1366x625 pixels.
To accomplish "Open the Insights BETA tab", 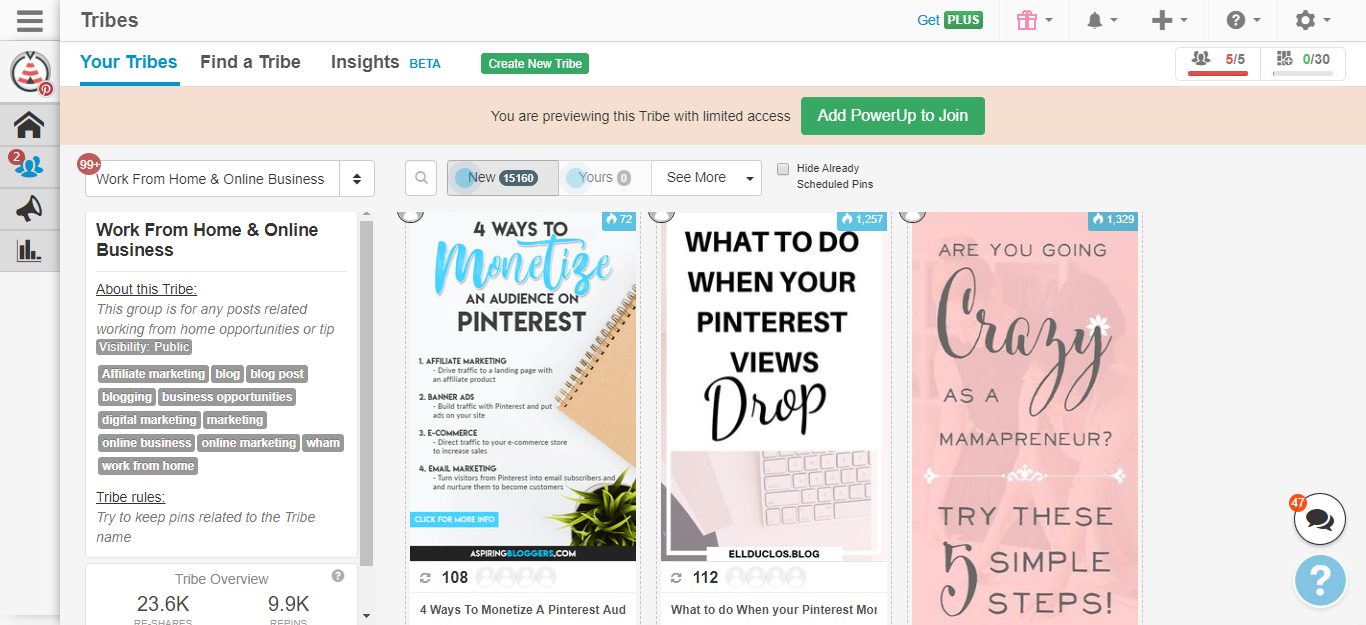I will click(x=385, y=62).
